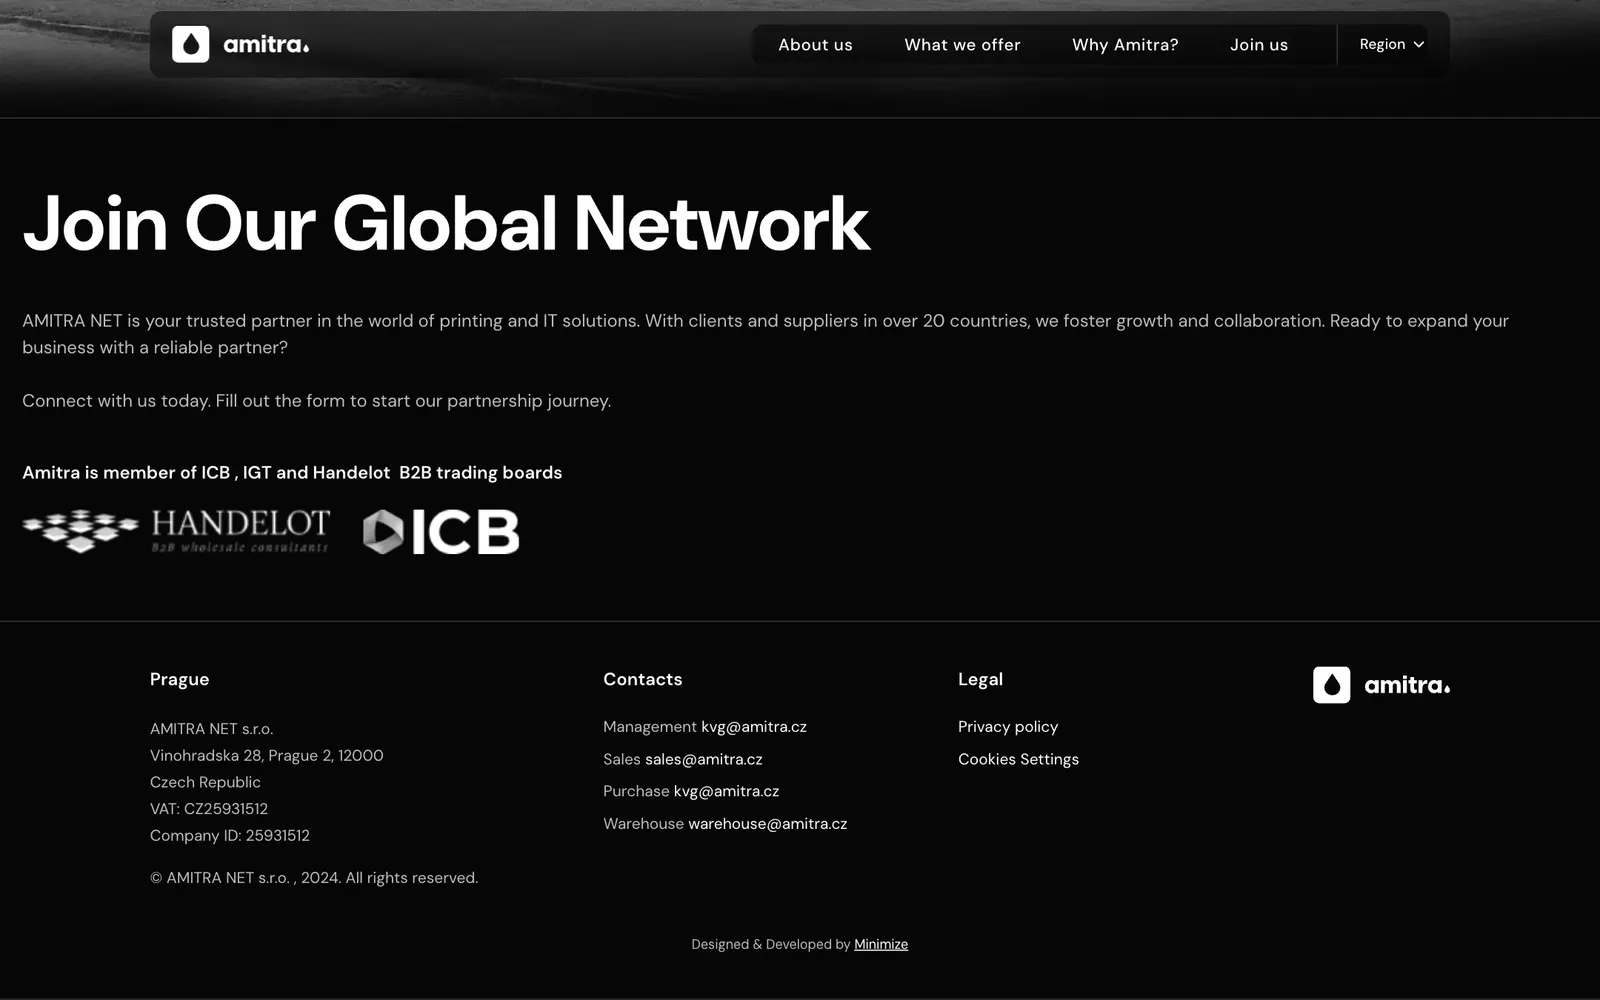Click the Czech Republic address line
The image size is (1600, 1000).
coord(205,782)
